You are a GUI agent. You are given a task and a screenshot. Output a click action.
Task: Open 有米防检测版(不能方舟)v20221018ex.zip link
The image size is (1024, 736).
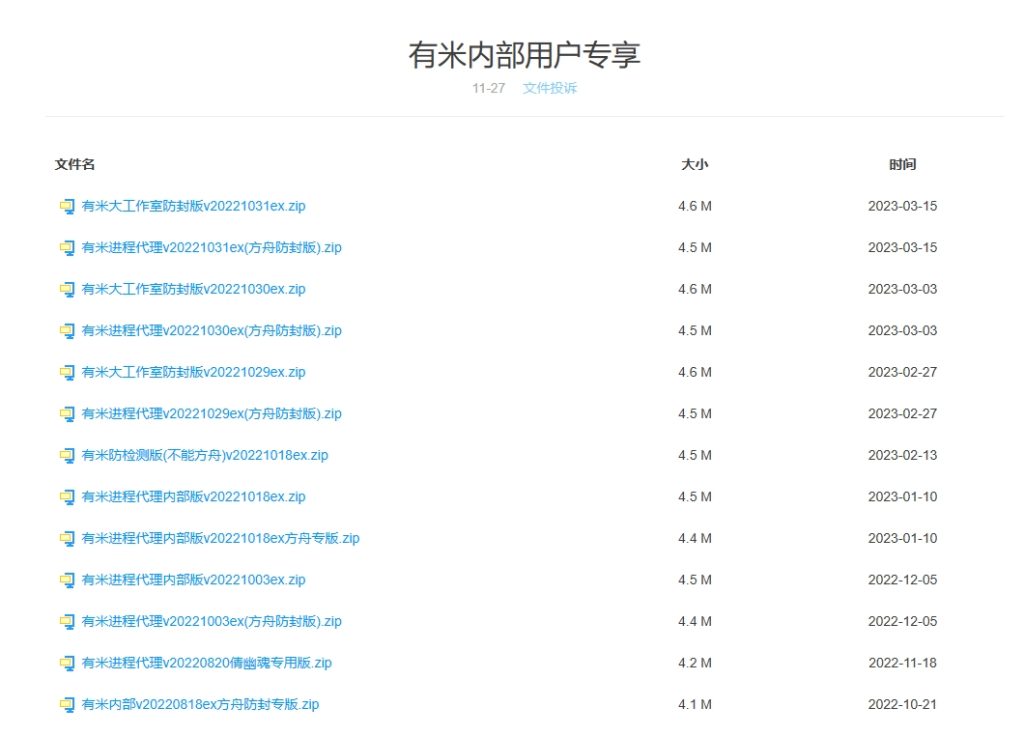click(205, 455)
